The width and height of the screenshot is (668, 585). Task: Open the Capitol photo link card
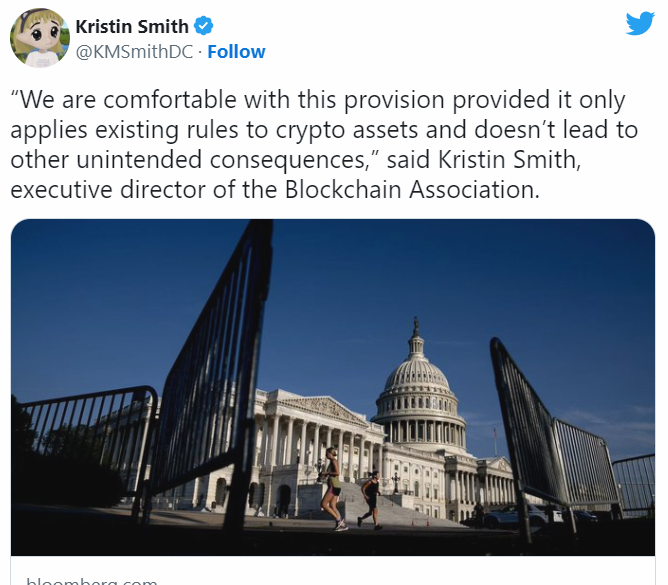tap(333, 390)
